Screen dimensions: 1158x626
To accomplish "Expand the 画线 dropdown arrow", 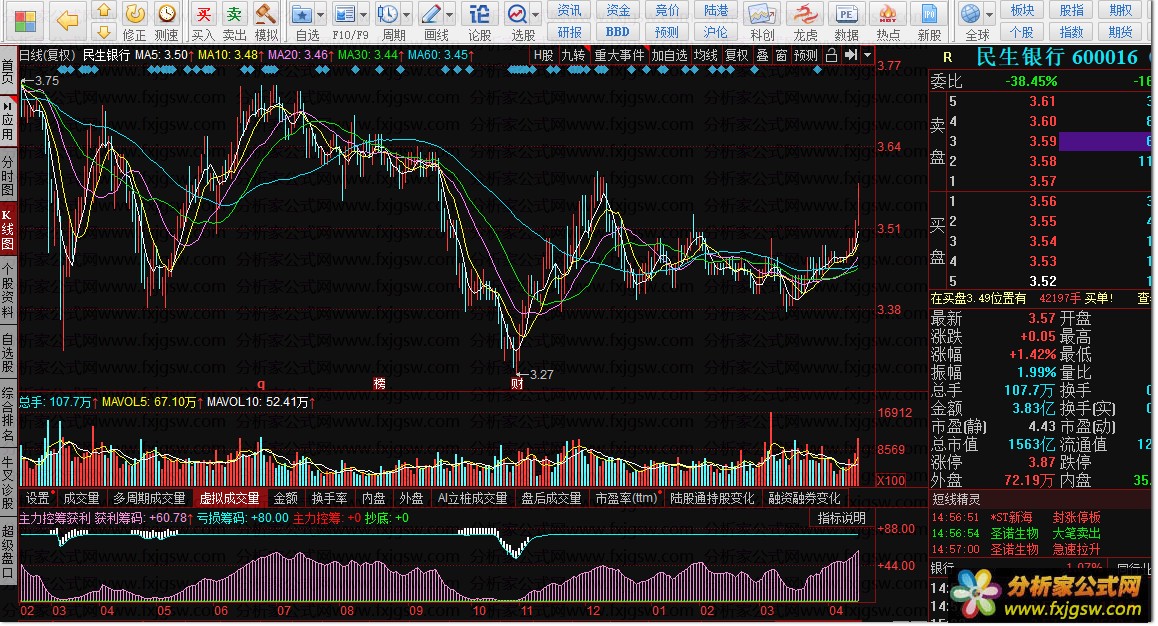I will 449,14.
